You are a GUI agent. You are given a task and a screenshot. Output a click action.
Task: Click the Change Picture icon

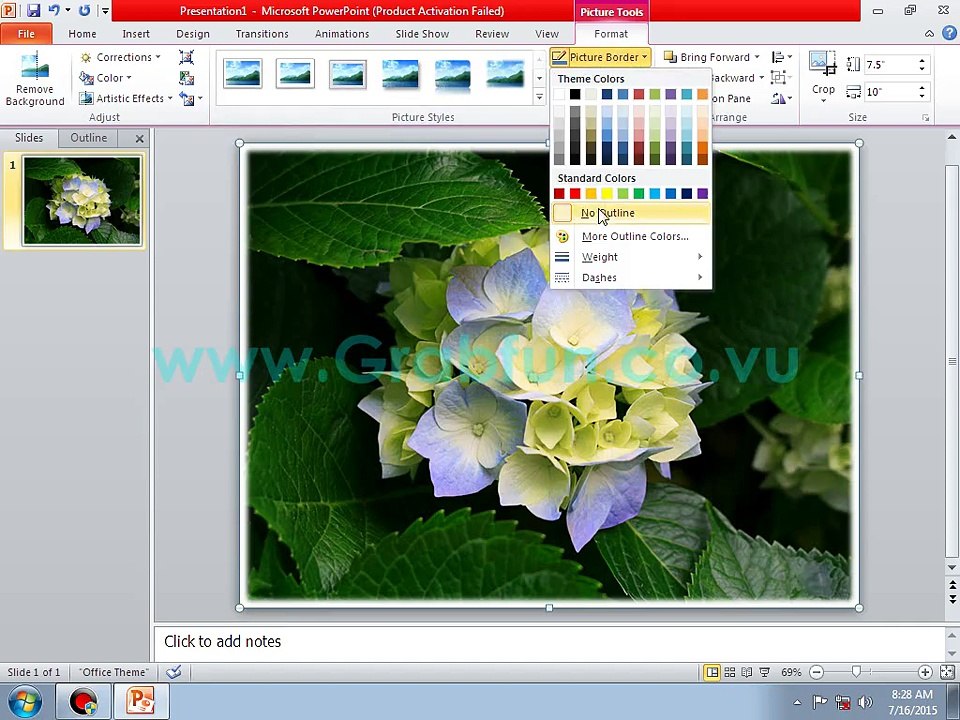coord(187,78)
